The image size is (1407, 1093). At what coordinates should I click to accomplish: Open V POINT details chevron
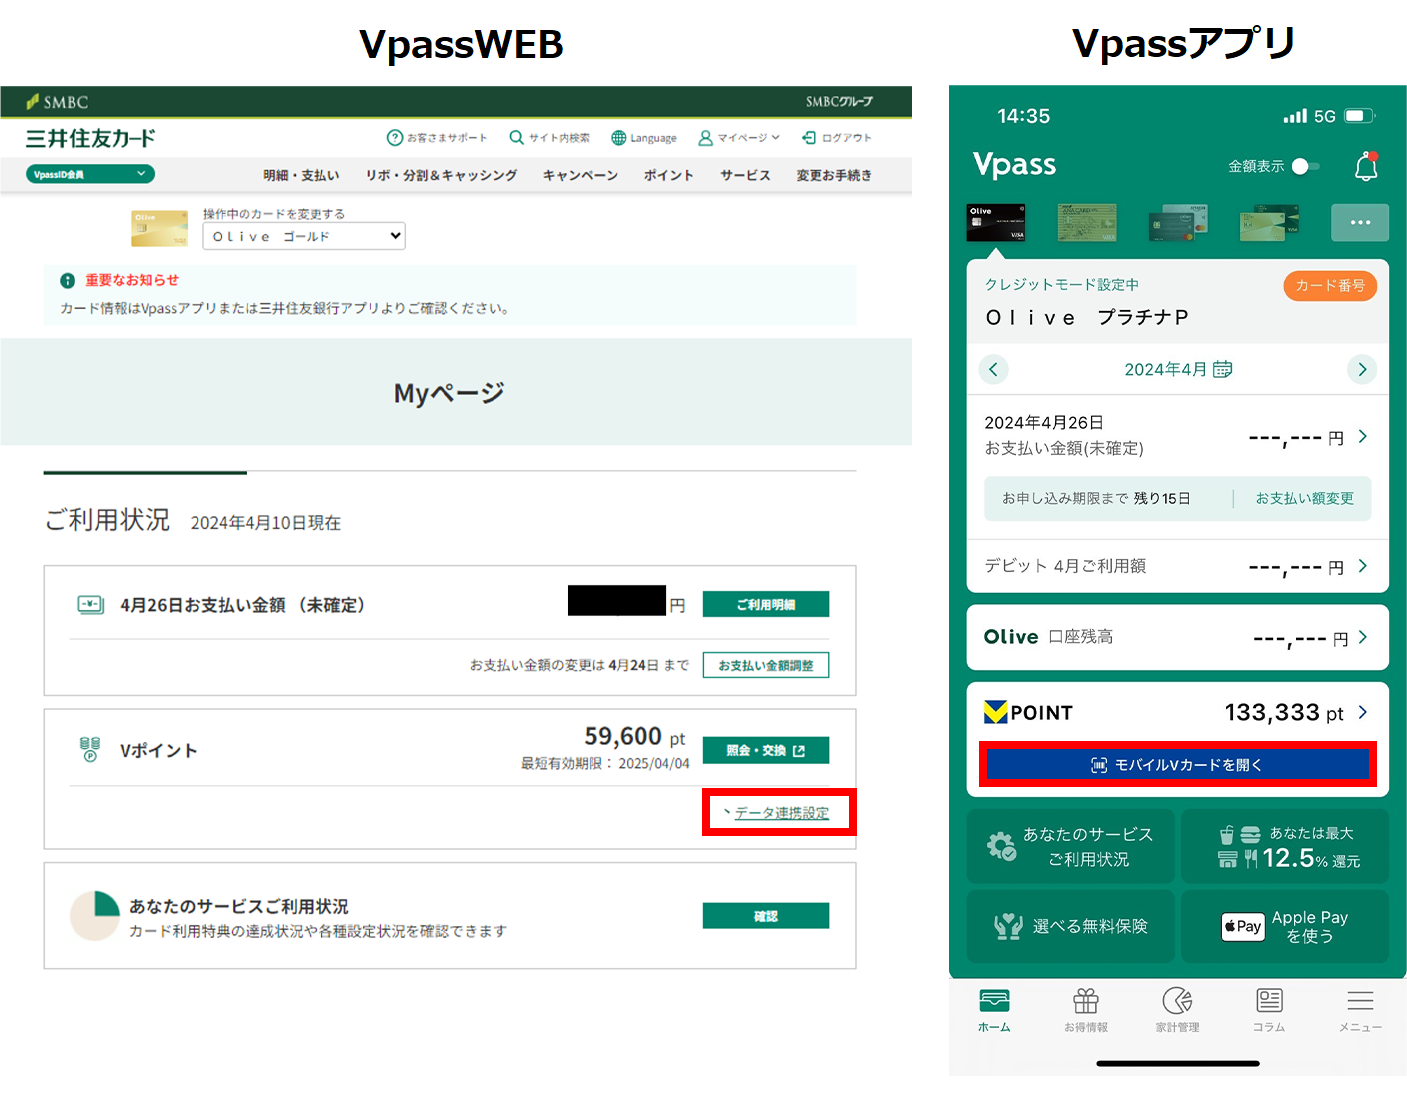click(x=1362, y=712)
